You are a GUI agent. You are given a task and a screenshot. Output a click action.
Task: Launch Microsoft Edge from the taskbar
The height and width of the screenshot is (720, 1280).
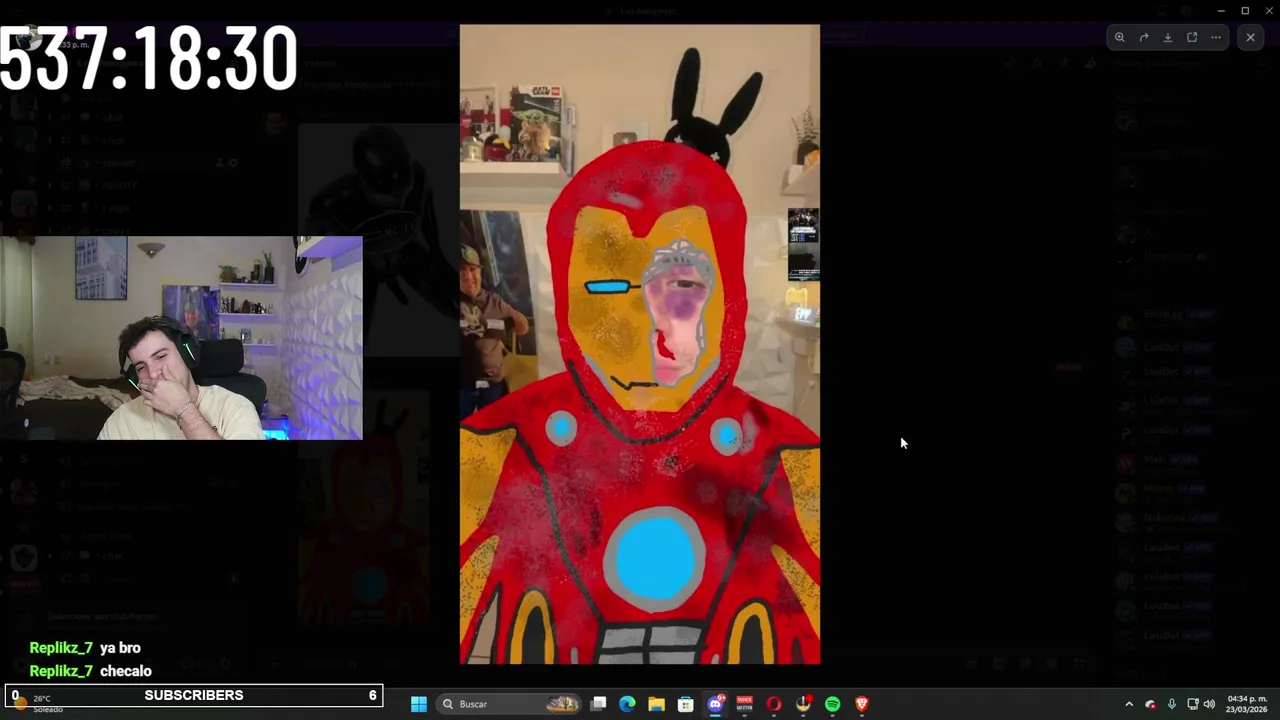point(627,704)
